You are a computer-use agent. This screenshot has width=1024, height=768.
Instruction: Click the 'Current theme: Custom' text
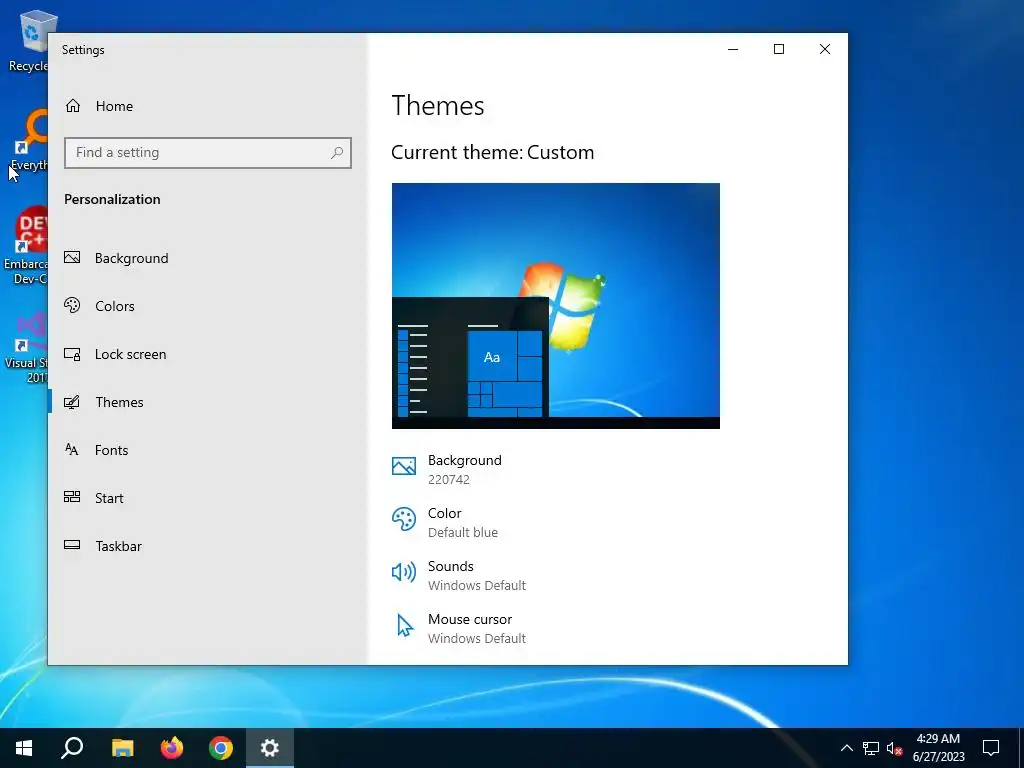click(x=492, y=152)
